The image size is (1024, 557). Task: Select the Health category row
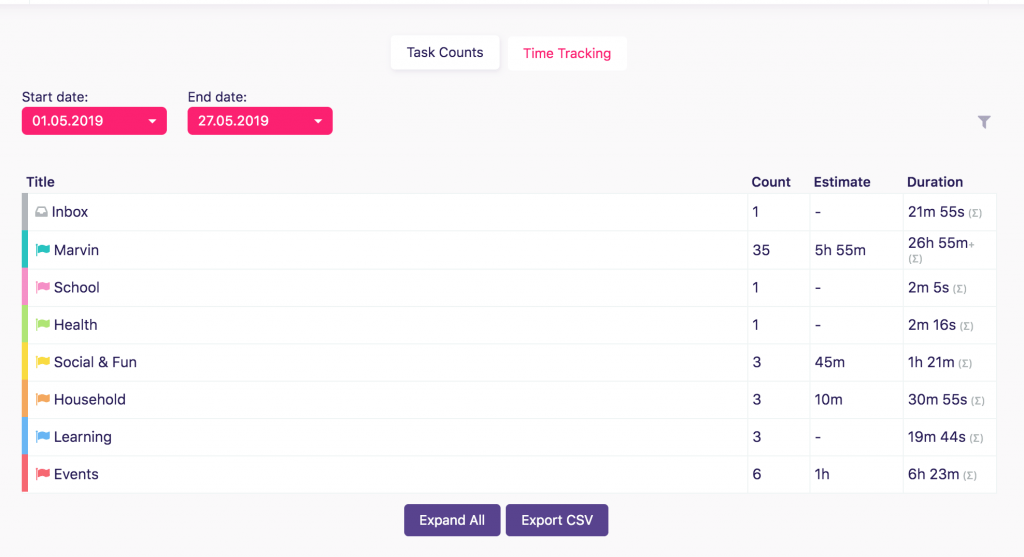tap(509, 325)
